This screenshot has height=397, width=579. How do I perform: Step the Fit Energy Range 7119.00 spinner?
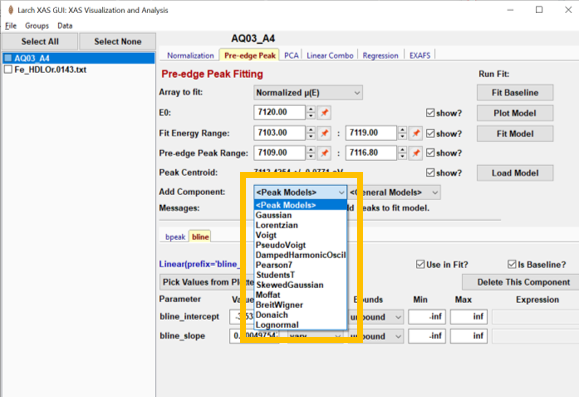(402, 133)
